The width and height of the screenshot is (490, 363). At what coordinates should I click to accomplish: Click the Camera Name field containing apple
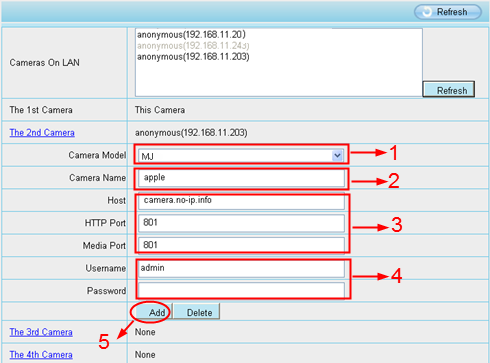pyautogui.click(x=241, y=178)
